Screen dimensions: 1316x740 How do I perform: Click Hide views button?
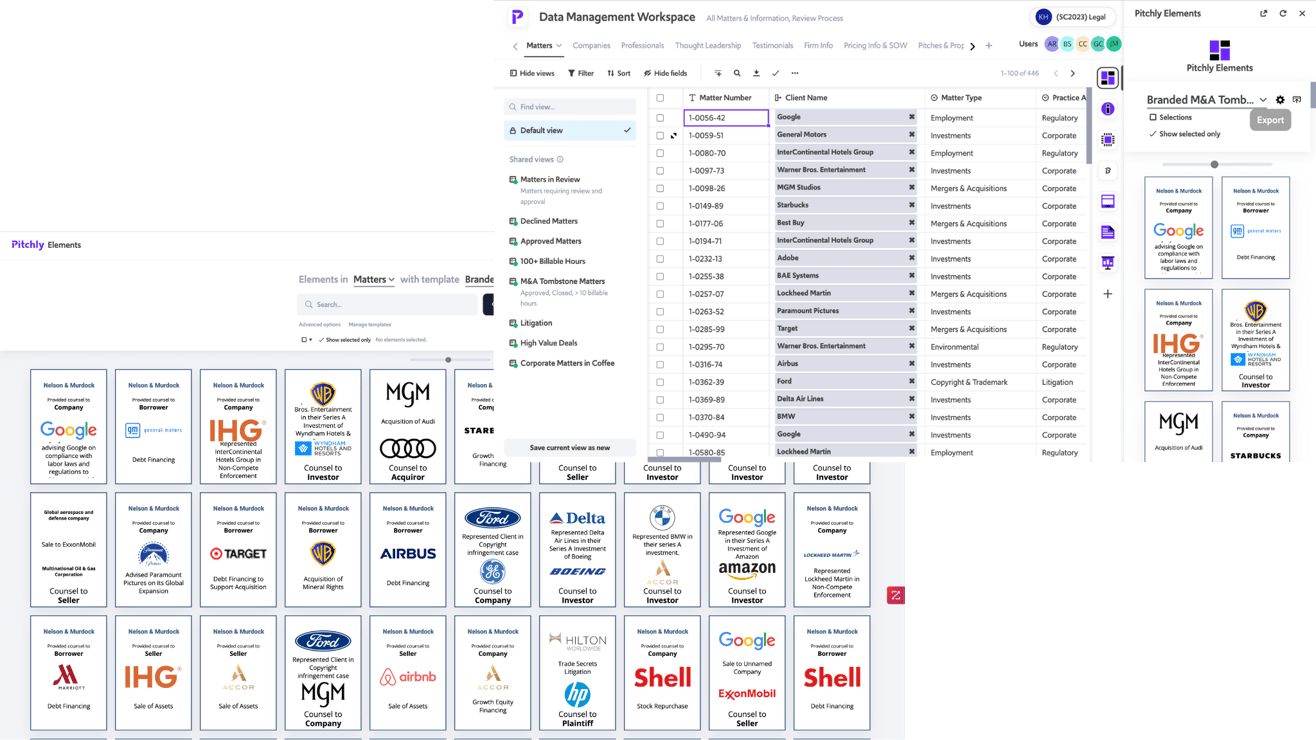click(532, 73)
